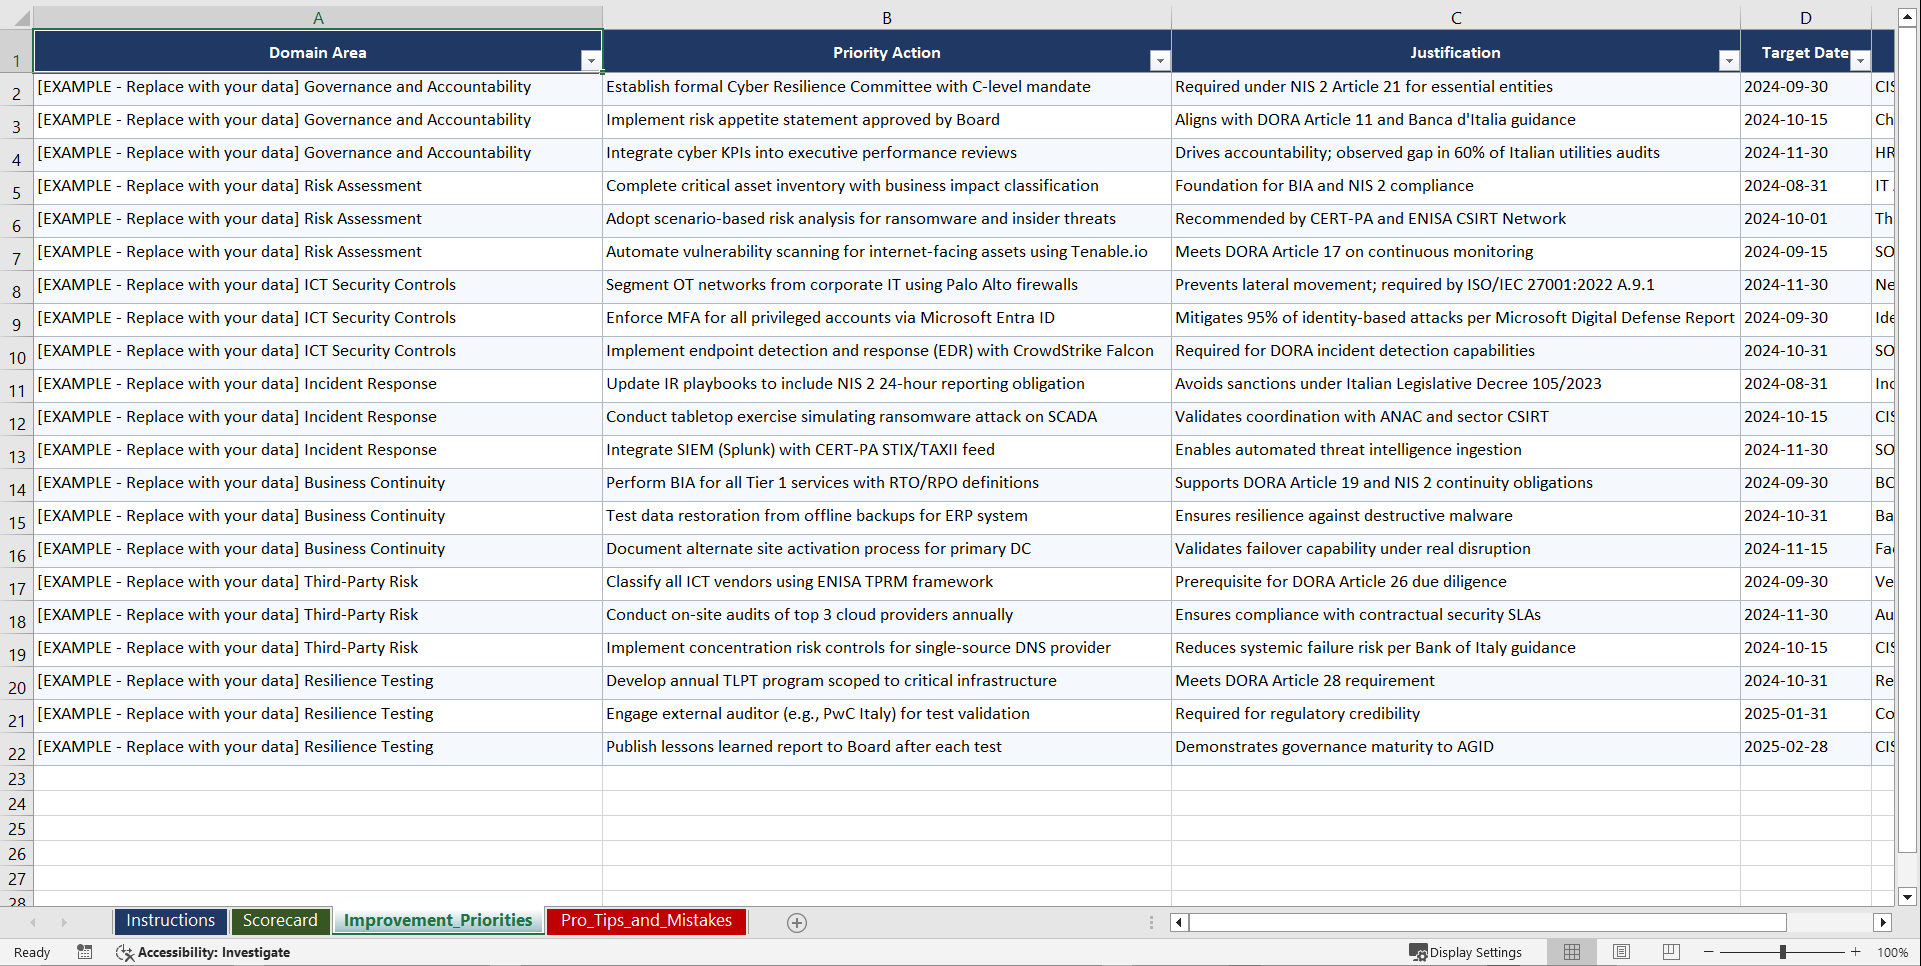Open the Priority Action filter dropdown

[x=1160, y=60]
